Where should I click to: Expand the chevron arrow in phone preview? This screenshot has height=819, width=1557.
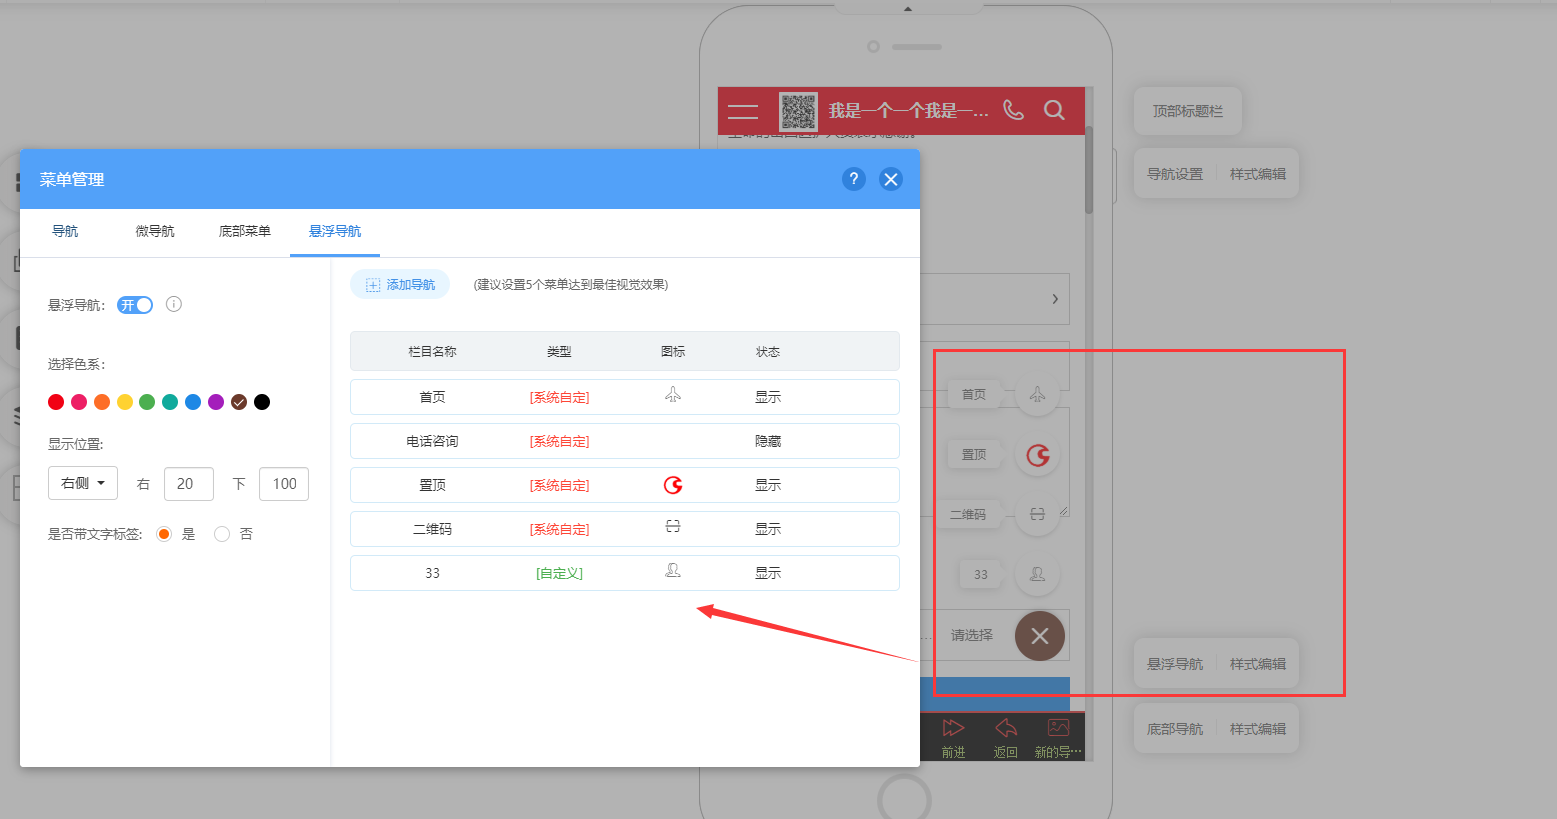[1055, 299]
